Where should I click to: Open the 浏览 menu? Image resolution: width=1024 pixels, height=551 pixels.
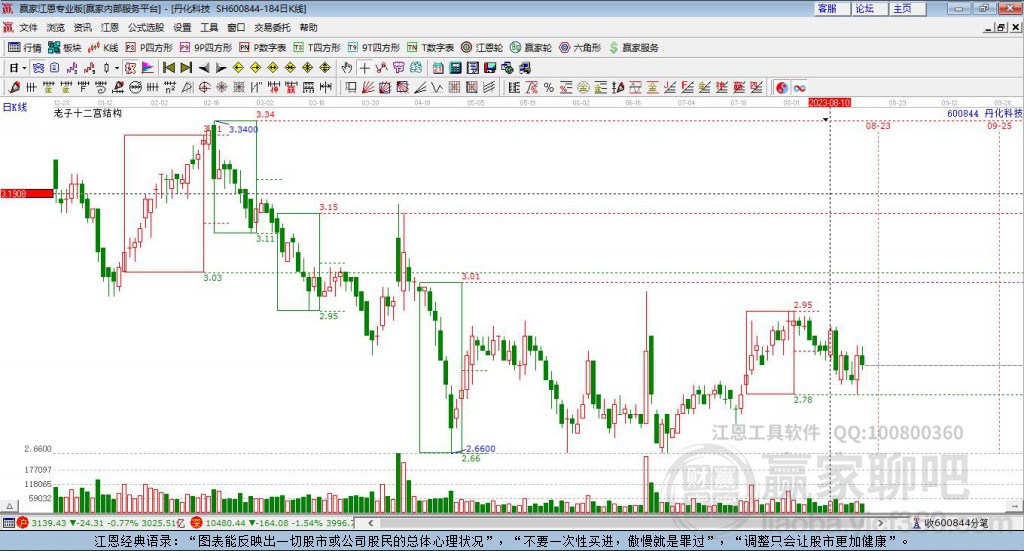coord(56,27)
